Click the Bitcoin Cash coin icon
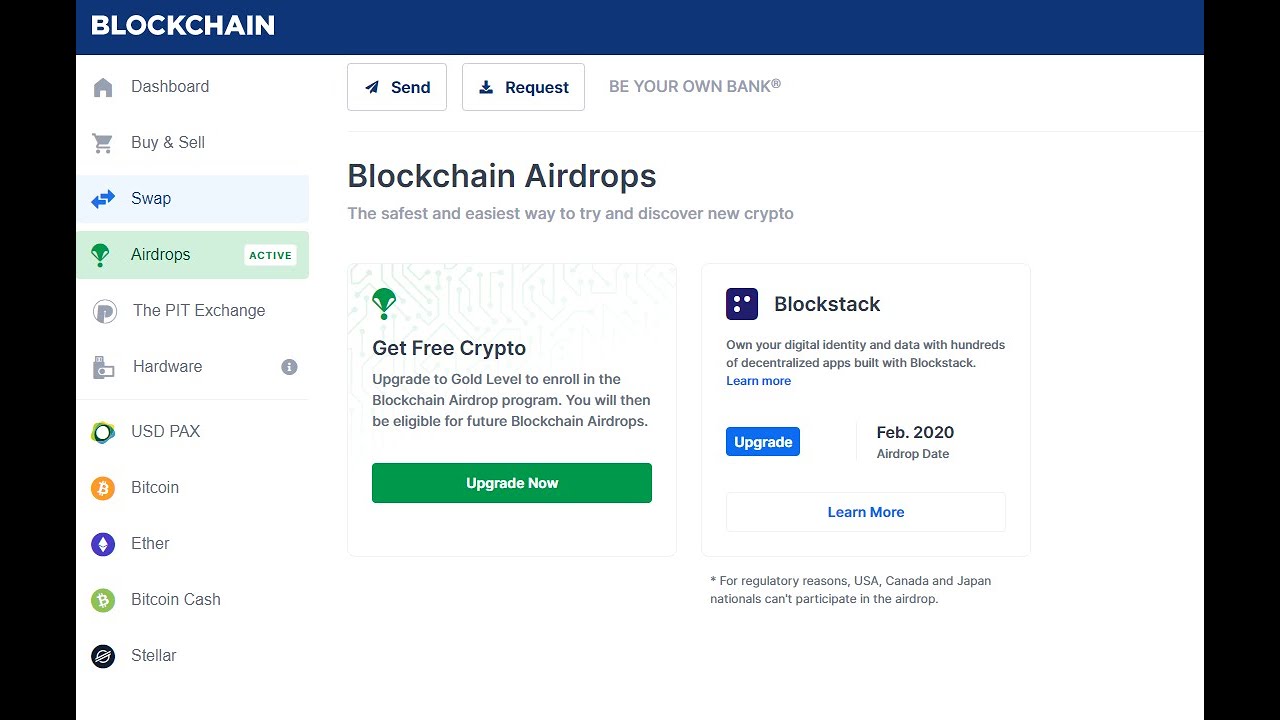 click(x=103, y=600)
